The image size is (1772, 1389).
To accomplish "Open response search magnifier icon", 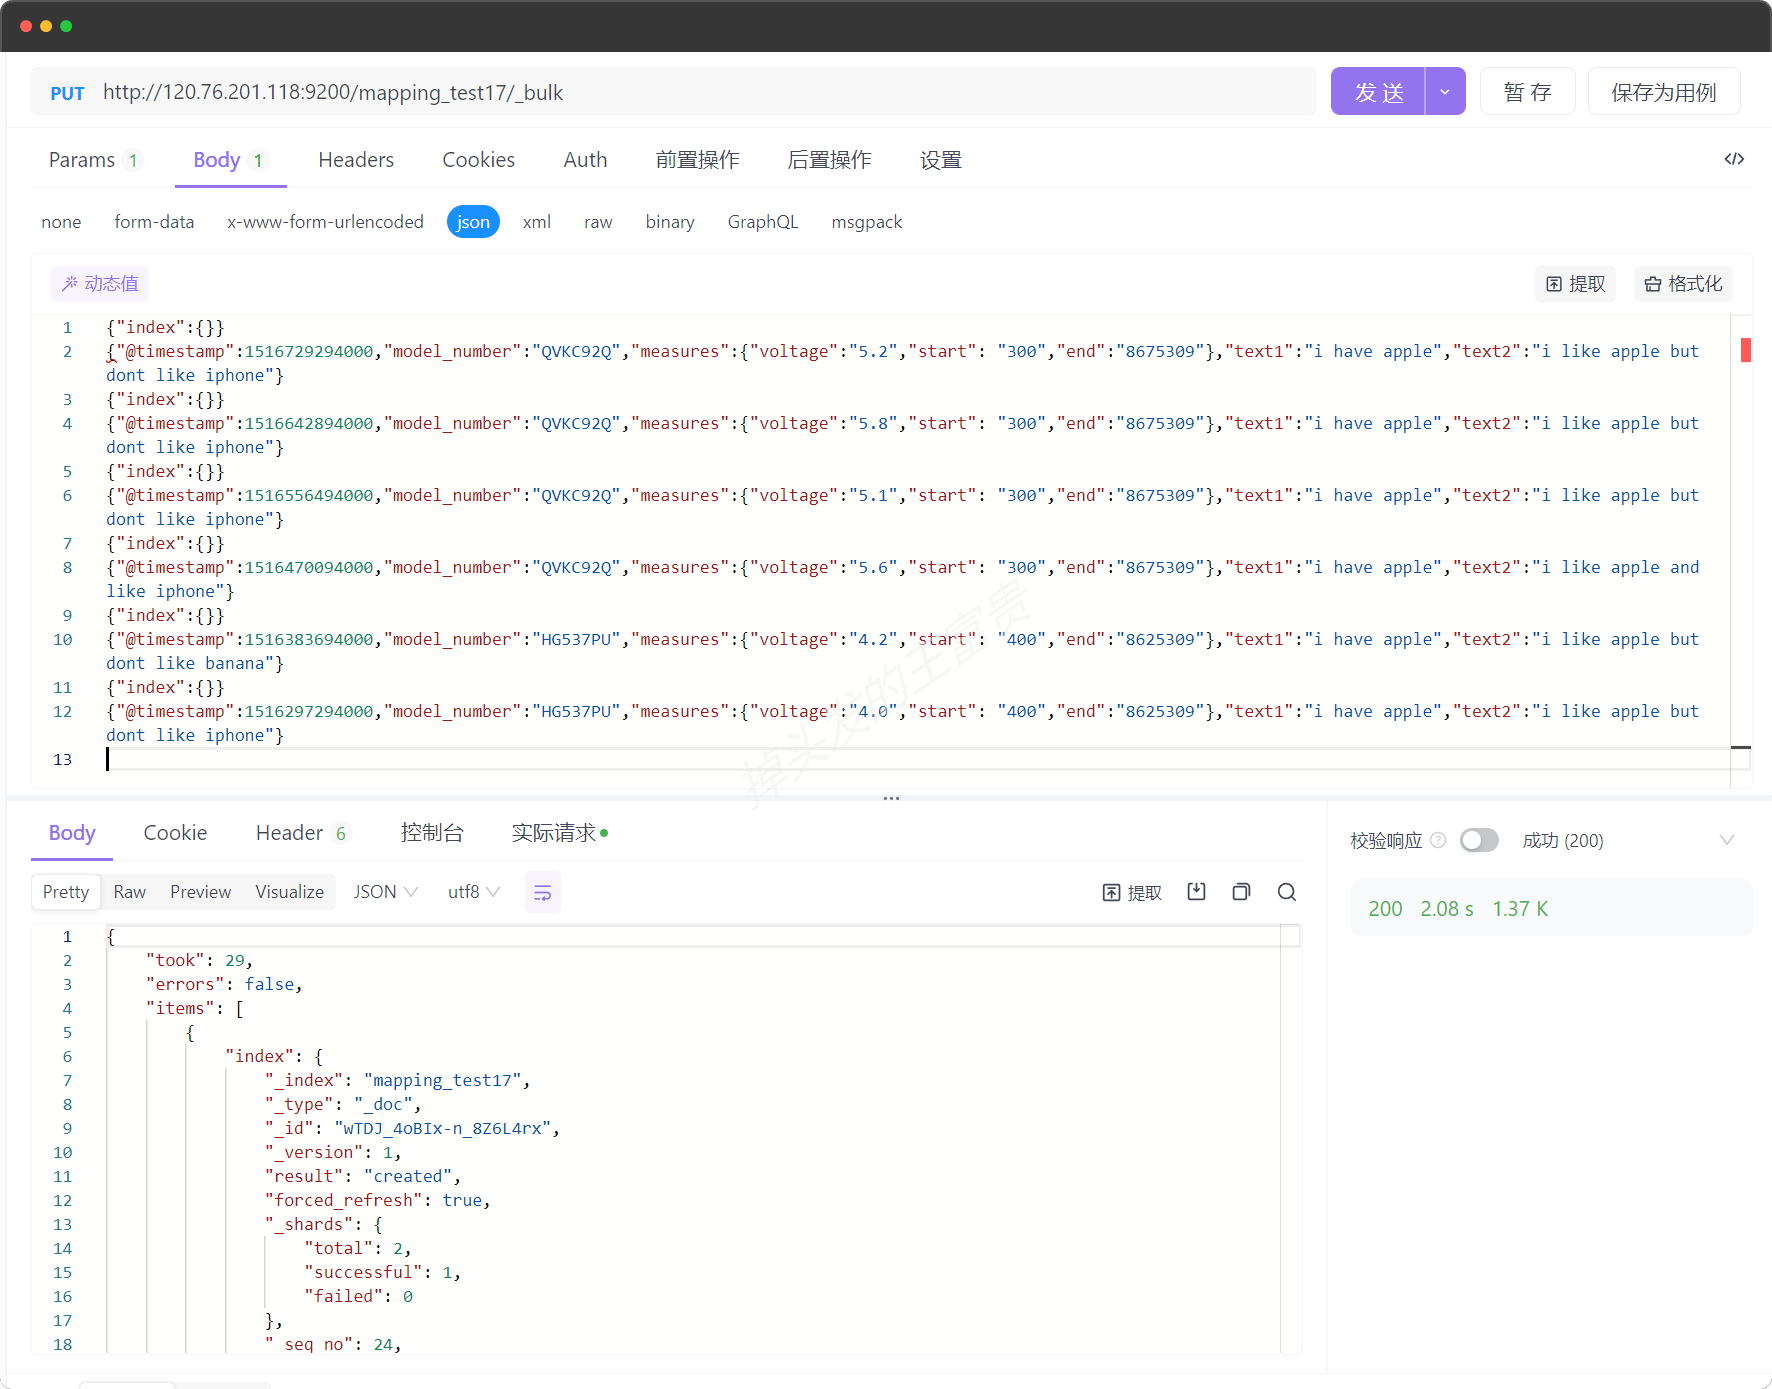I will [1287, 892].
